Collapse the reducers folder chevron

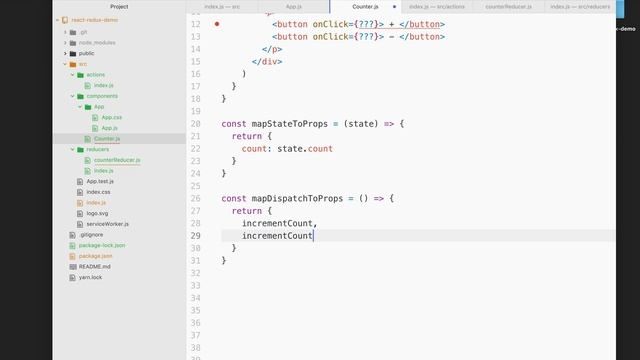[73, 149]
